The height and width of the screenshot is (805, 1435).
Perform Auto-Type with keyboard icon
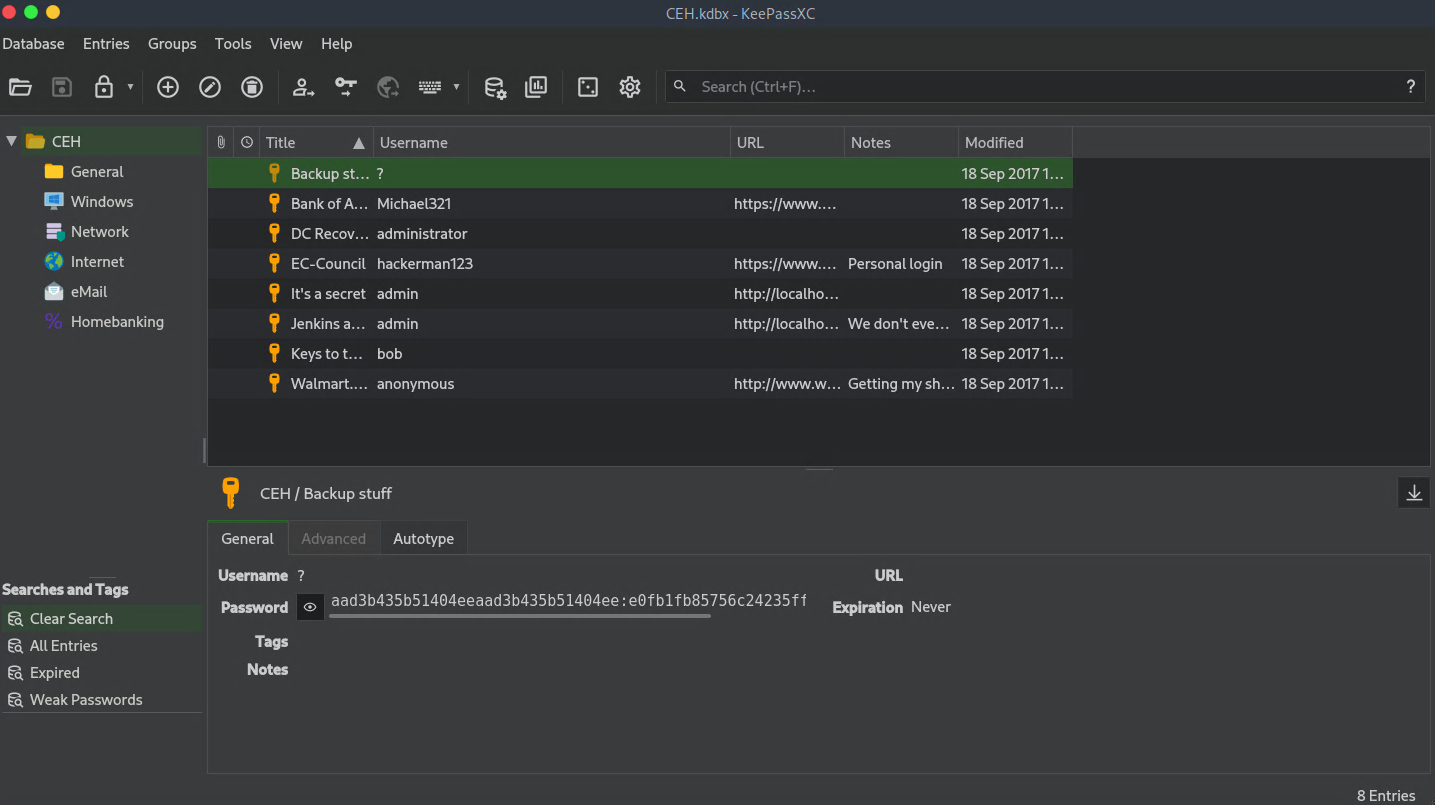click(x=430, y=87)
